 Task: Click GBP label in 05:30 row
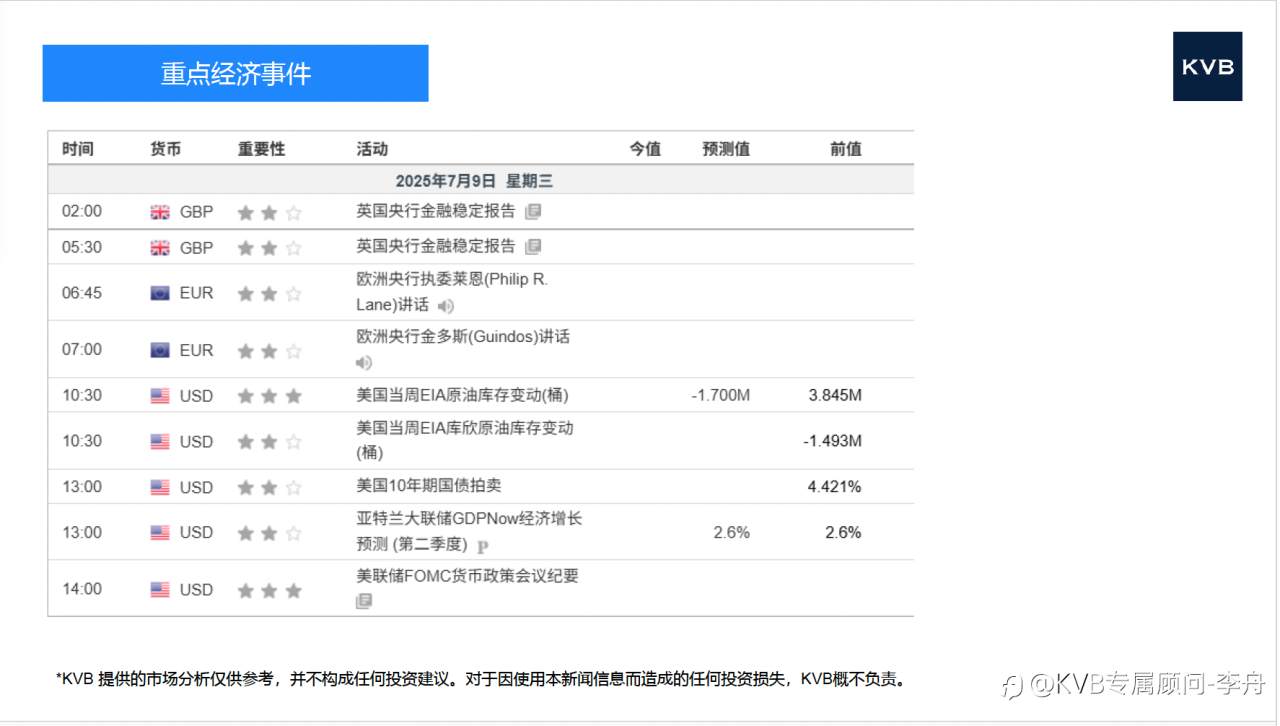196,247
